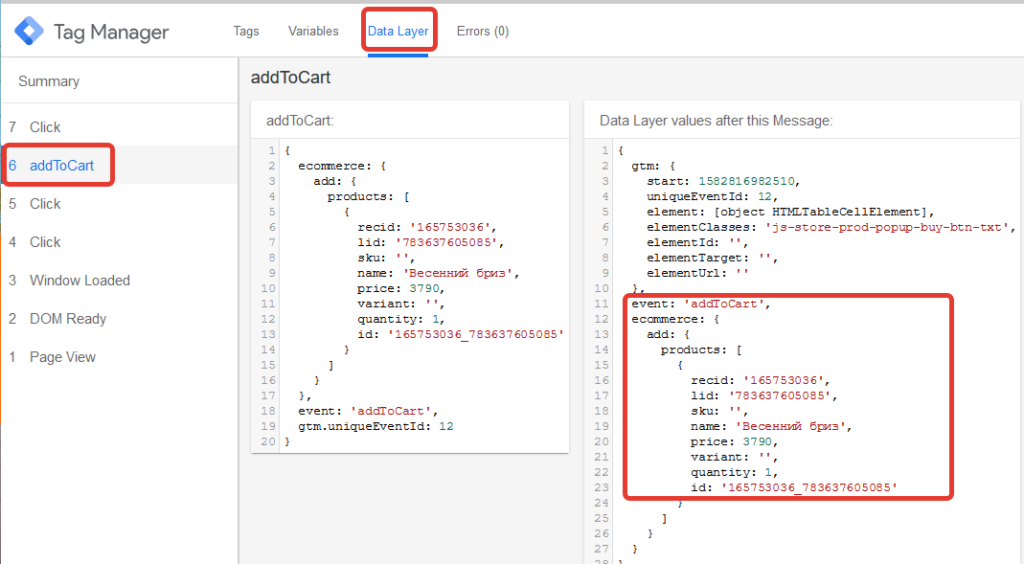Viewport: 1024px width, 564px height.
Task: Click element [object HTMLTableCellElement] line
Action: coord(790,212)
